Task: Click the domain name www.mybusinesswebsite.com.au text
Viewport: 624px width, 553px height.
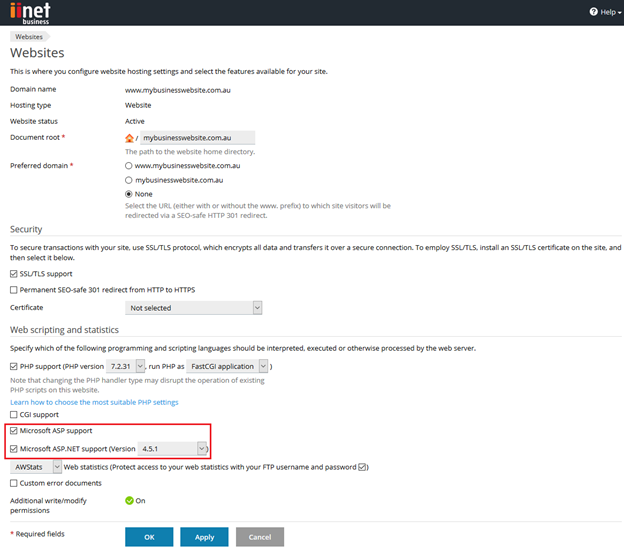Action: tap(178, 90)
